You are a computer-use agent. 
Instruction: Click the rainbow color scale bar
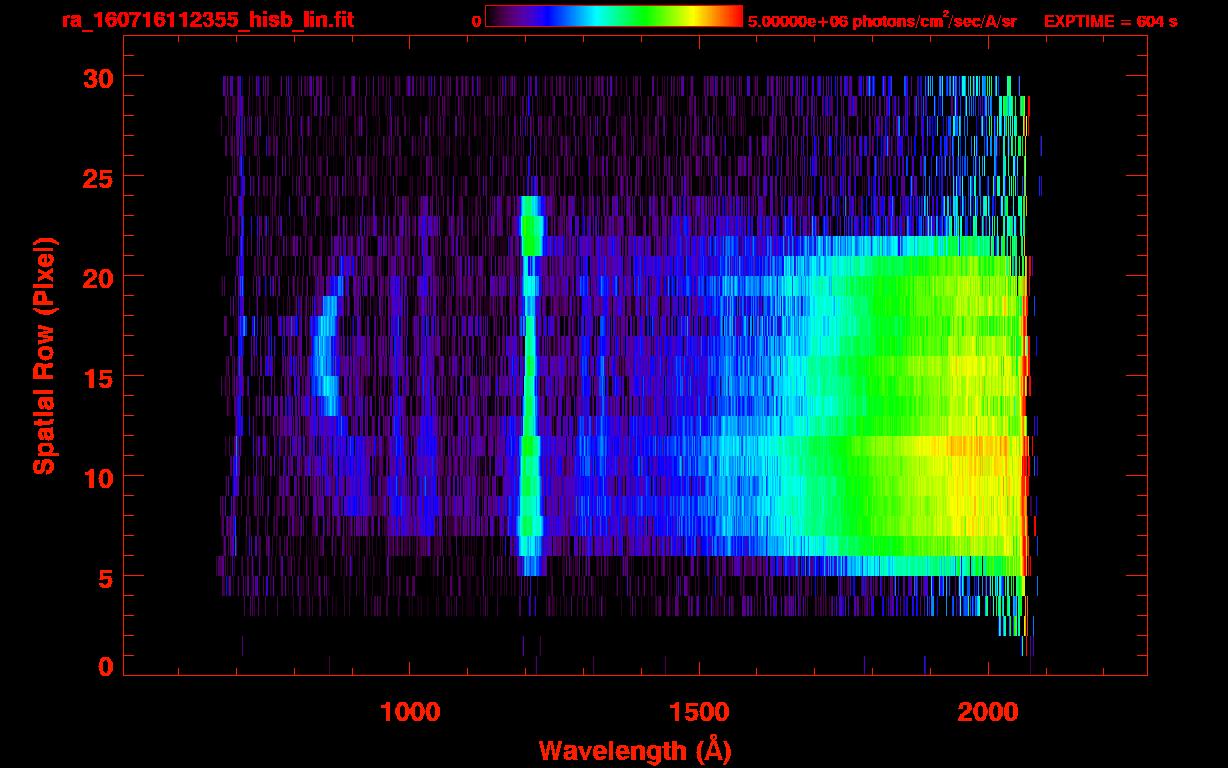(613, 17)
